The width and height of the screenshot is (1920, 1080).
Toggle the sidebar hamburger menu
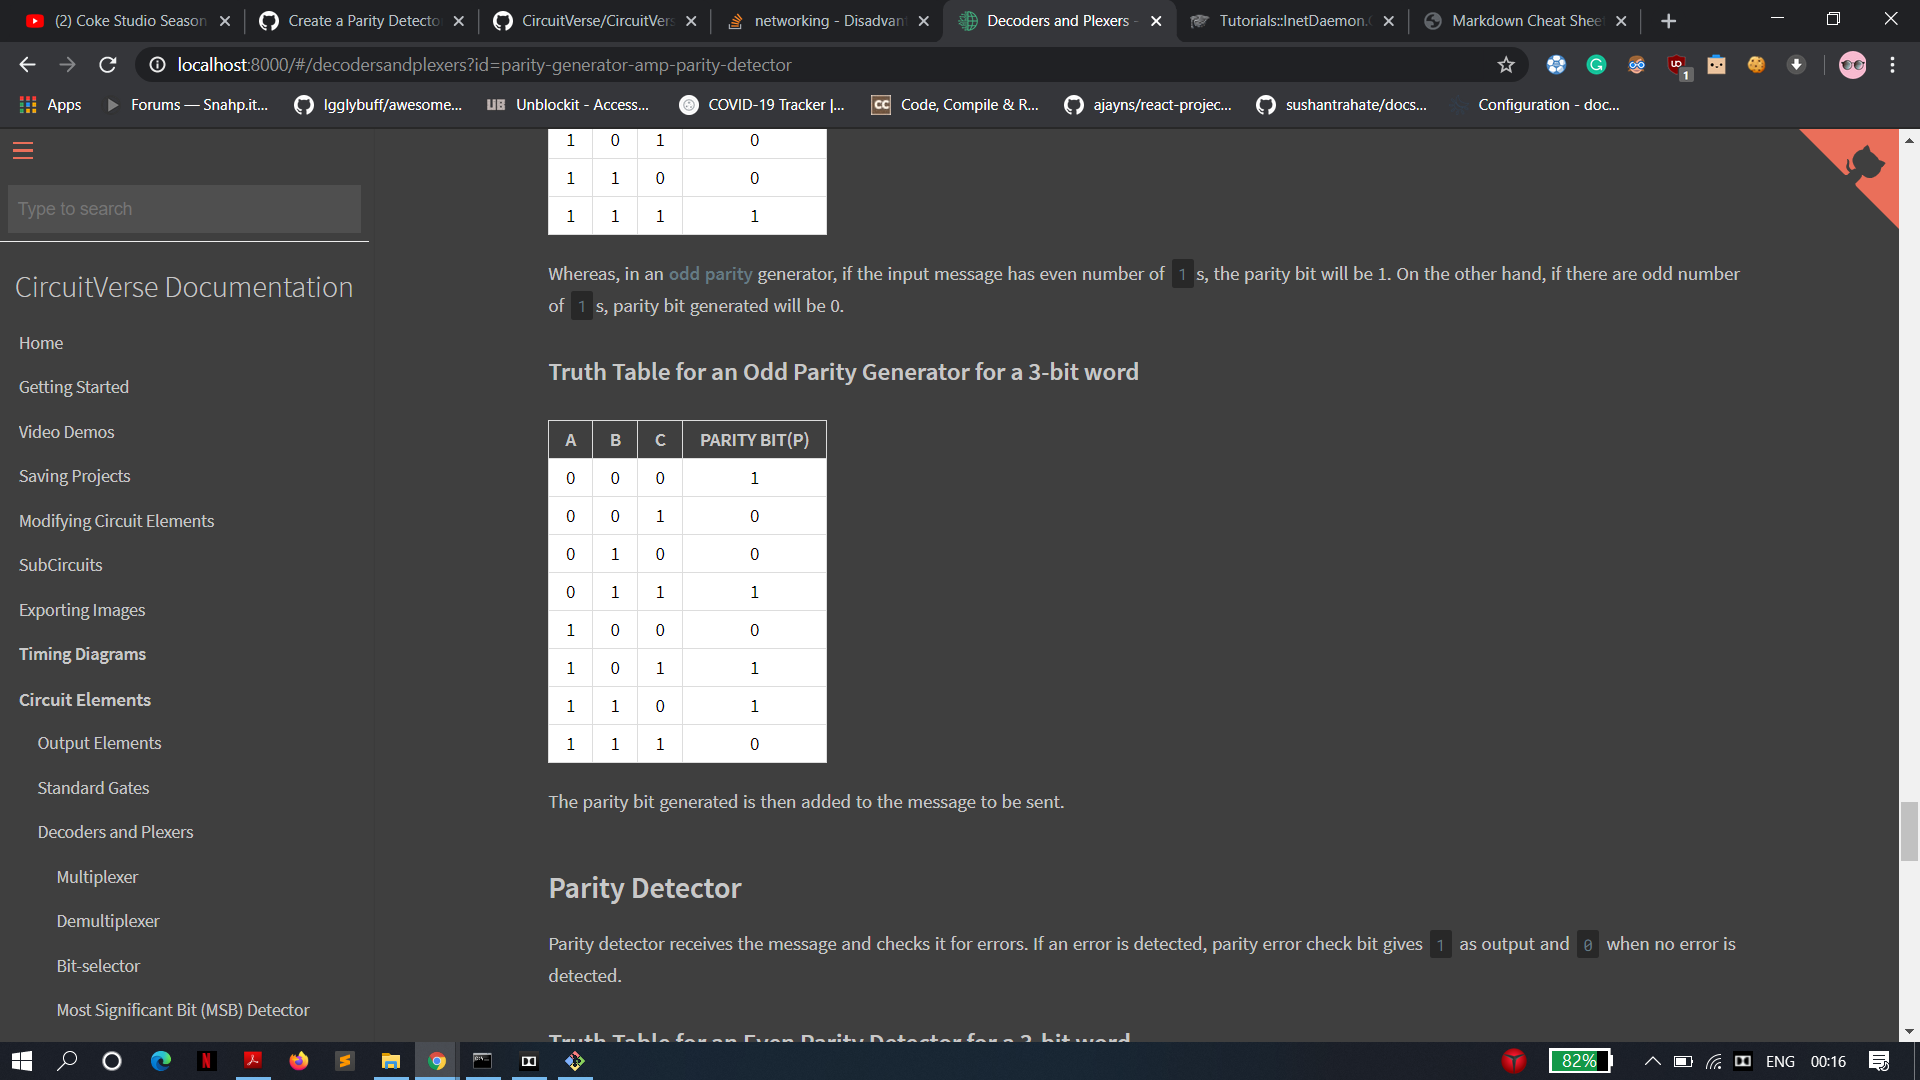pyautogui.click(x=22, y=151)
